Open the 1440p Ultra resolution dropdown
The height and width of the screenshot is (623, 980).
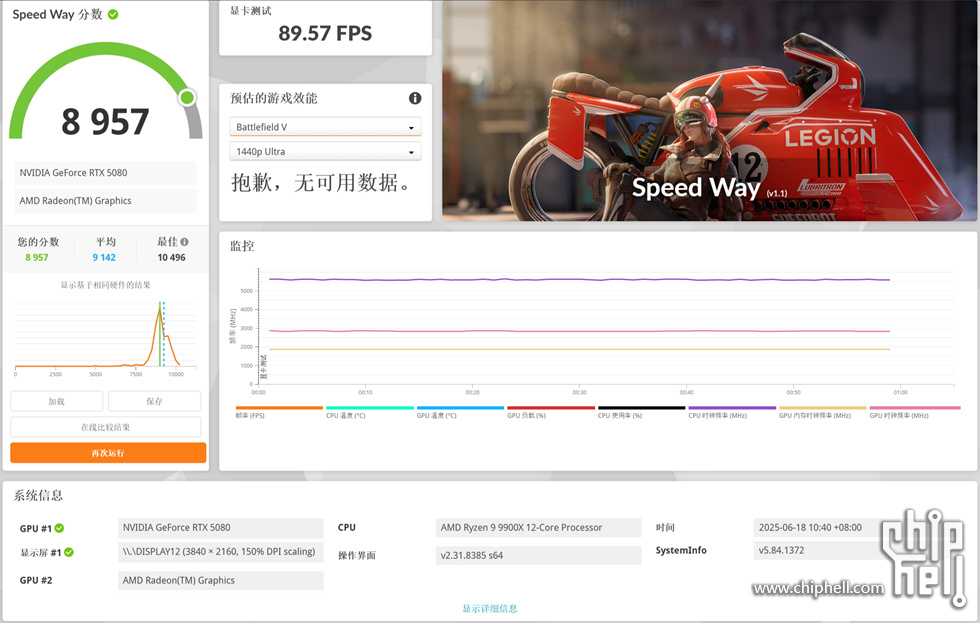pyautogui.click(x=326, y=152)
